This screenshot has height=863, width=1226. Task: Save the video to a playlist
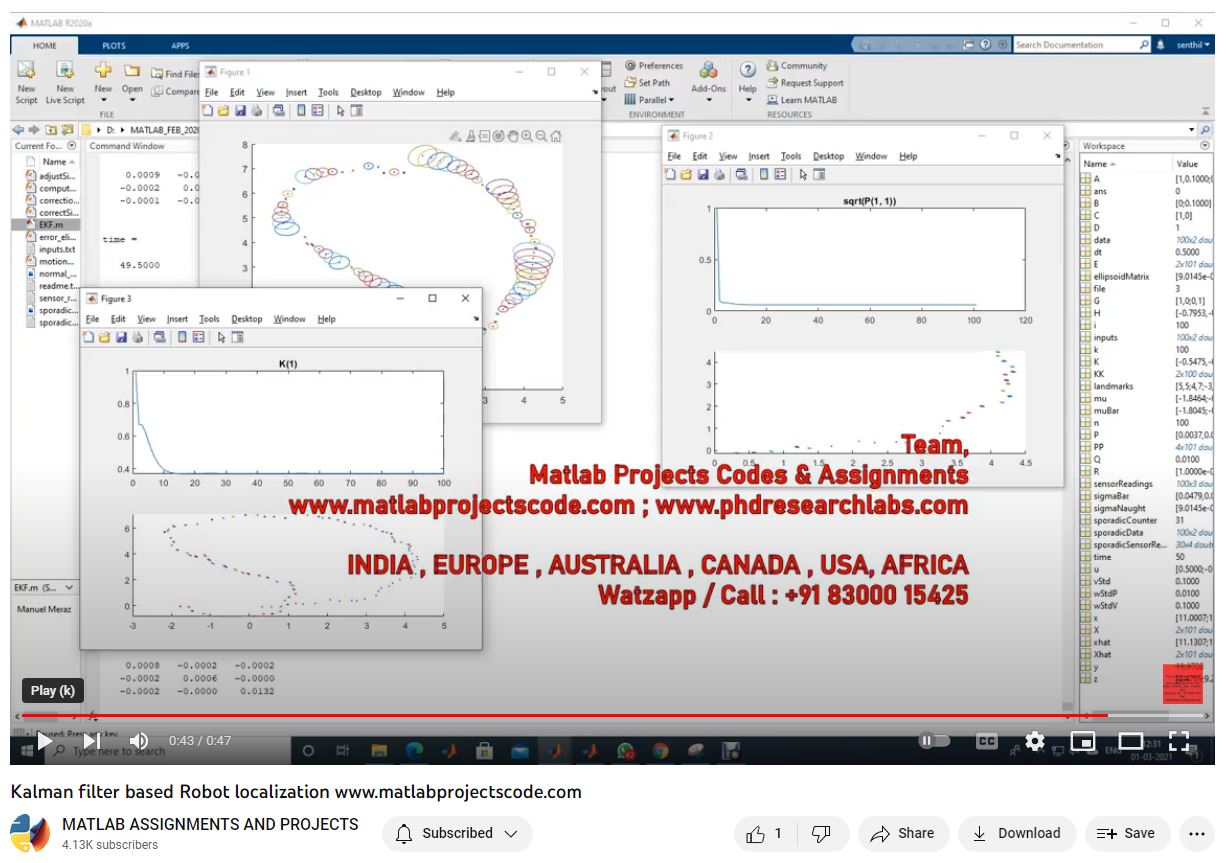pyautogui.click(x=1126, y=833)
